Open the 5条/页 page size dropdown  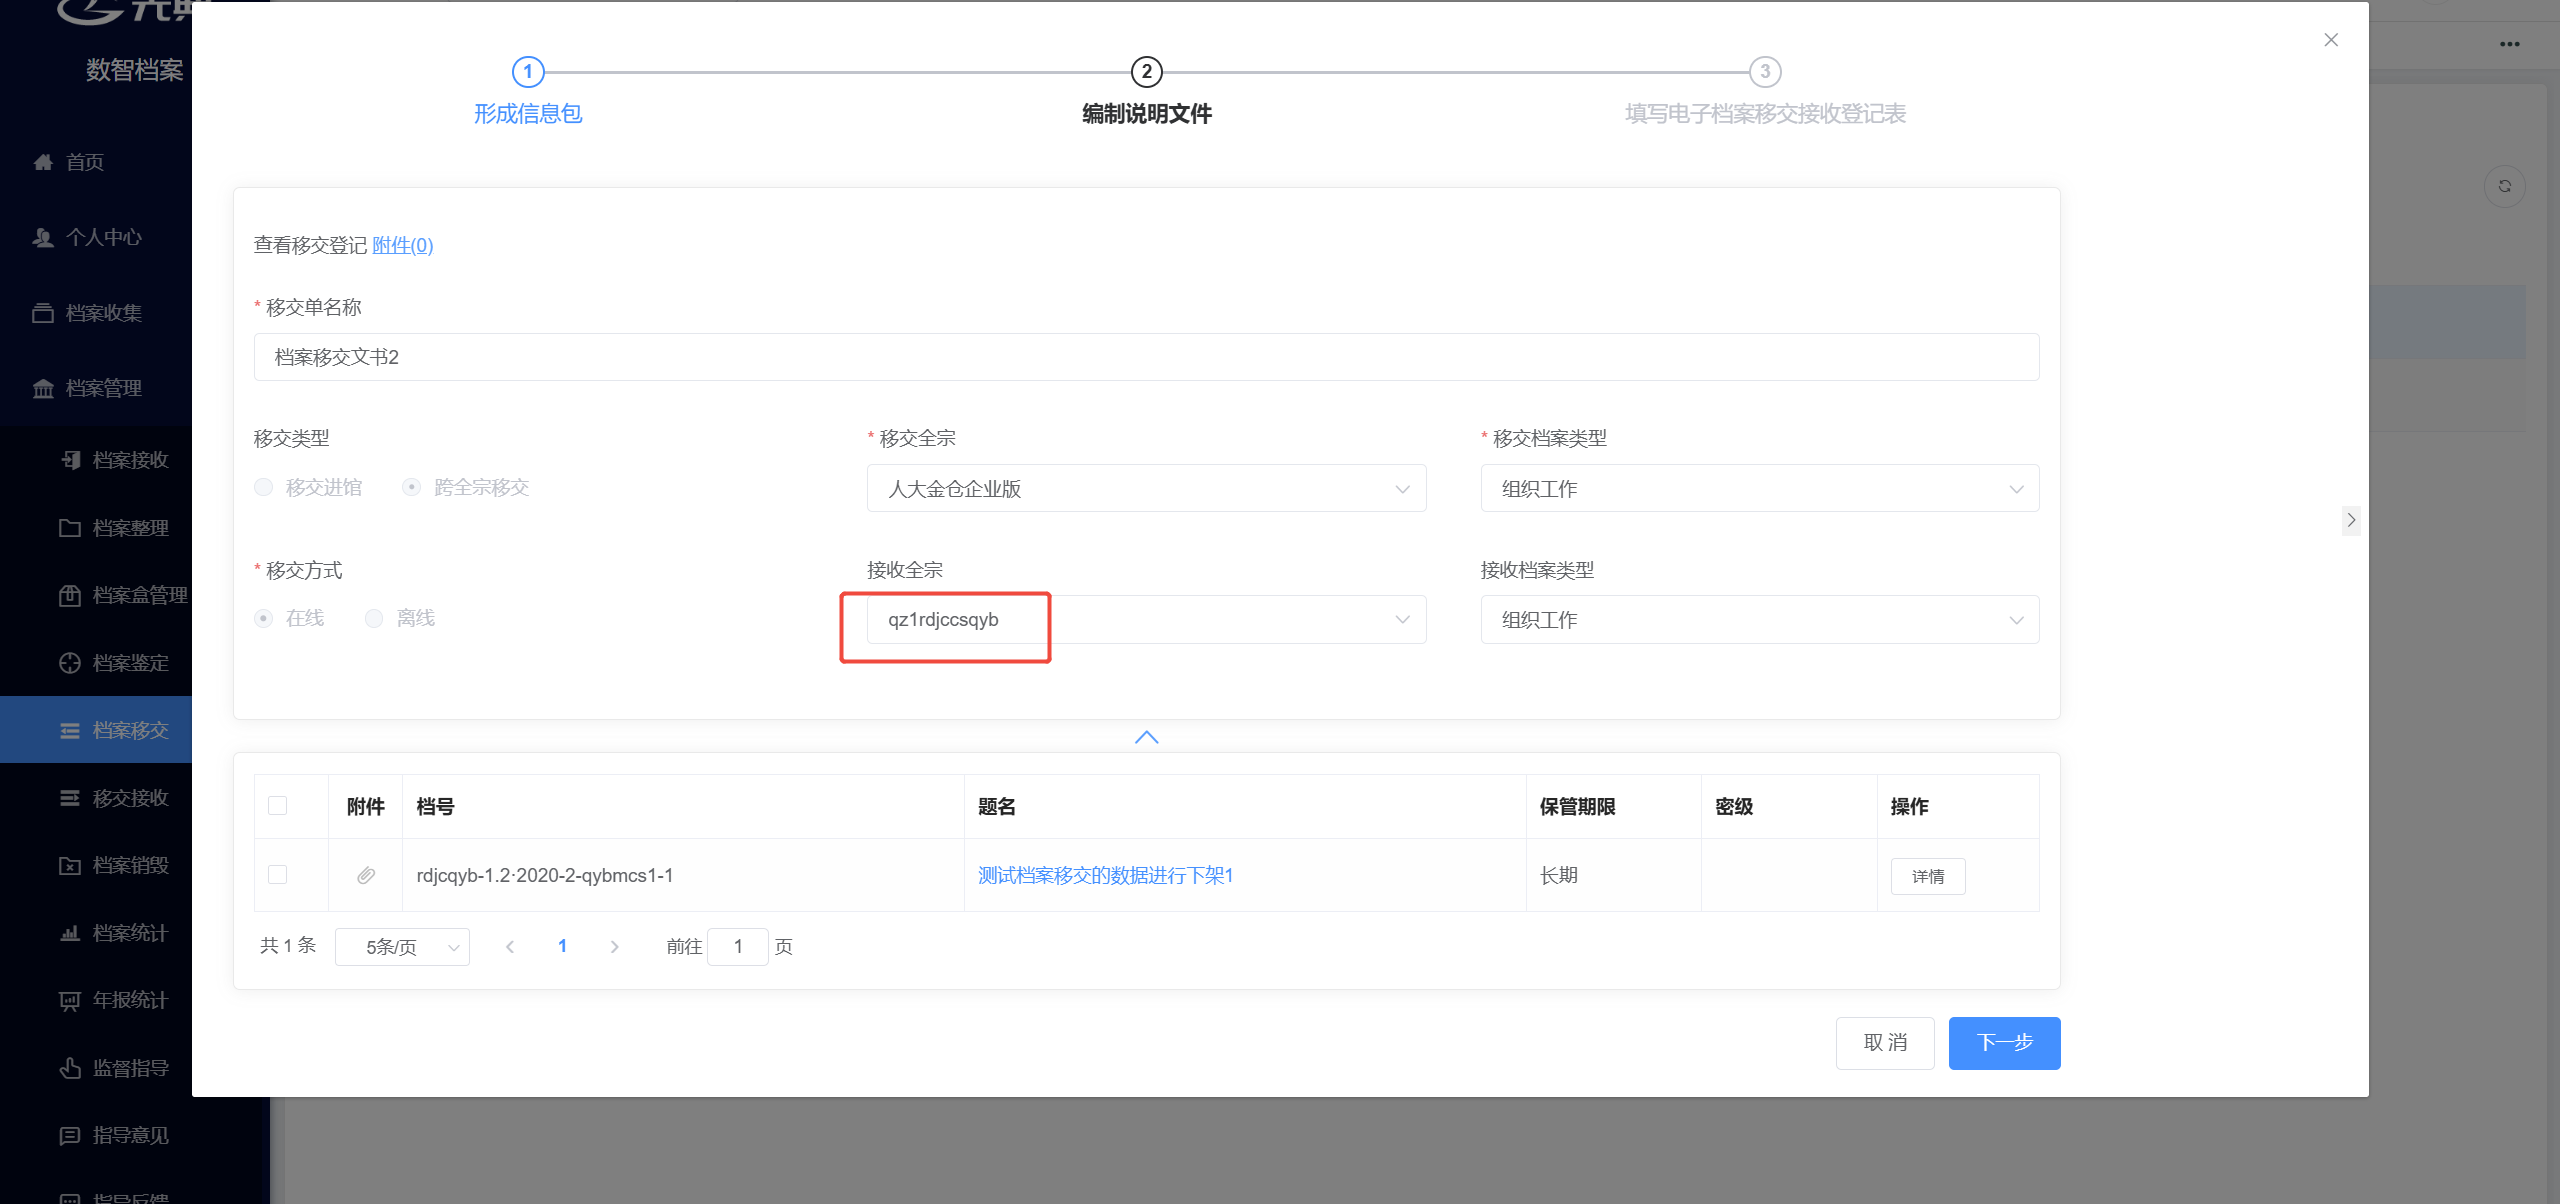(x=402, y=947)
